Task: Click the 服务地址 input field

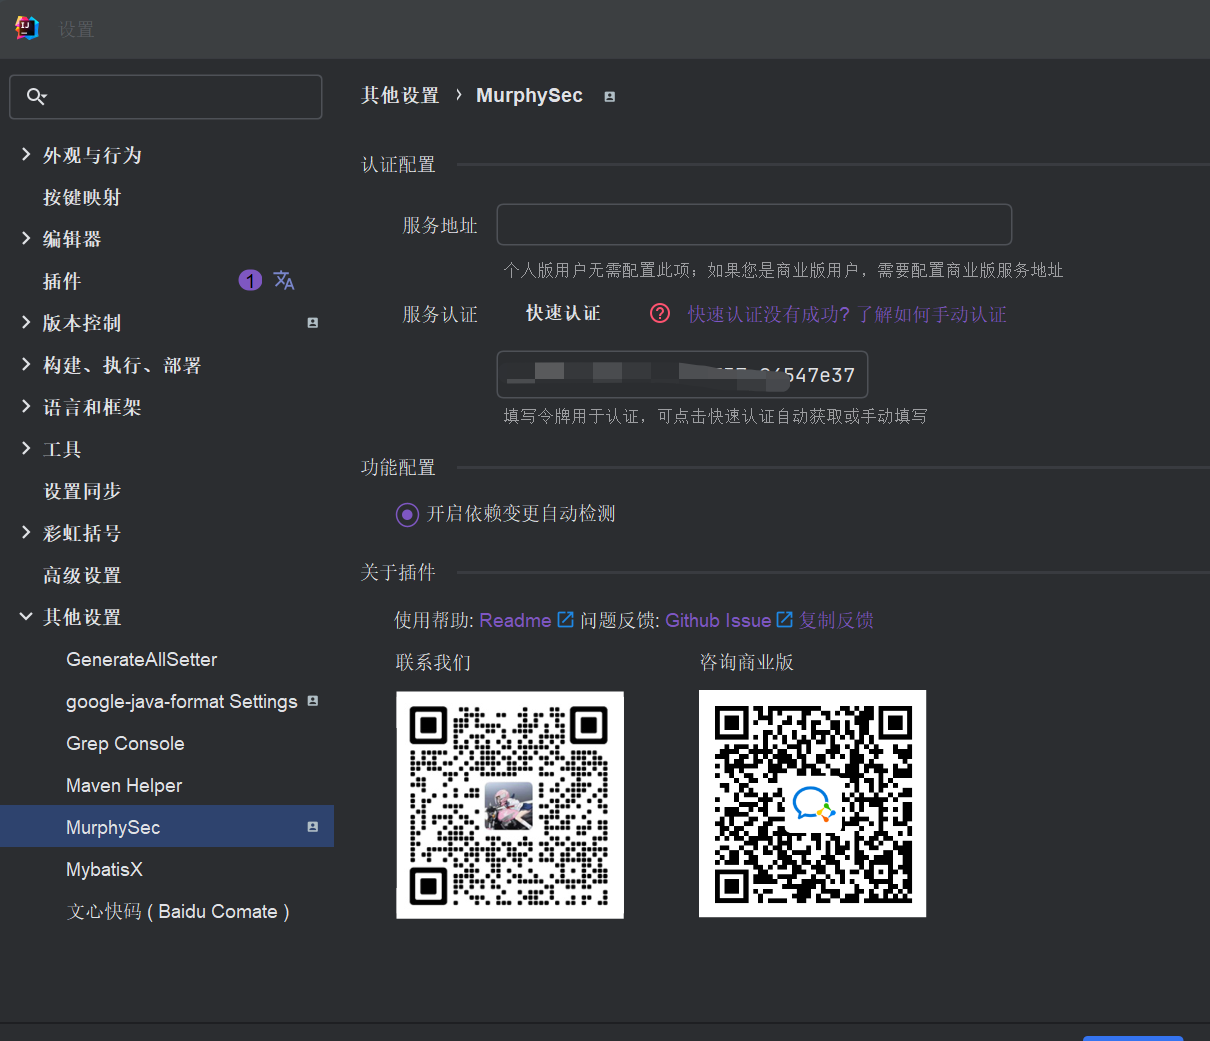Action: (x=754, y=225)
